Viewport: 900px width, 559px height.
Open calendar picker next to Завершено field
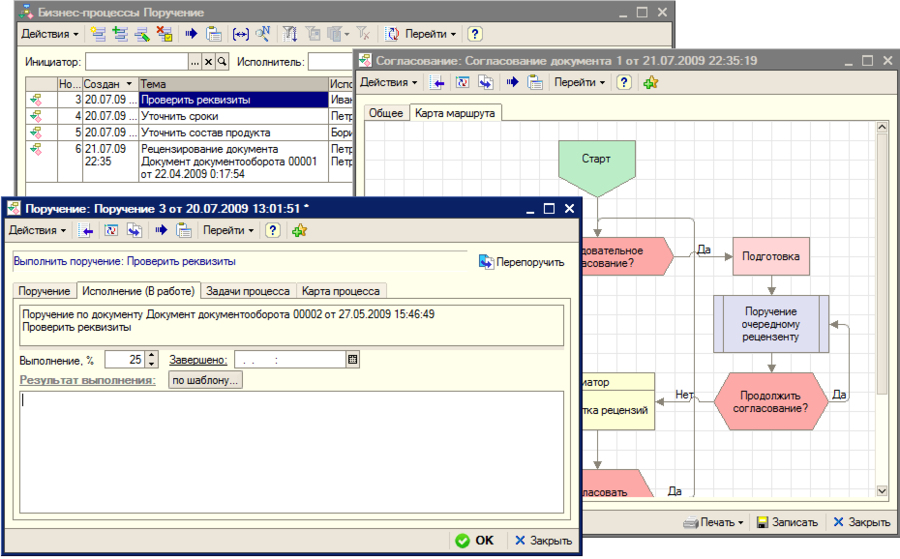click(353, 360)
